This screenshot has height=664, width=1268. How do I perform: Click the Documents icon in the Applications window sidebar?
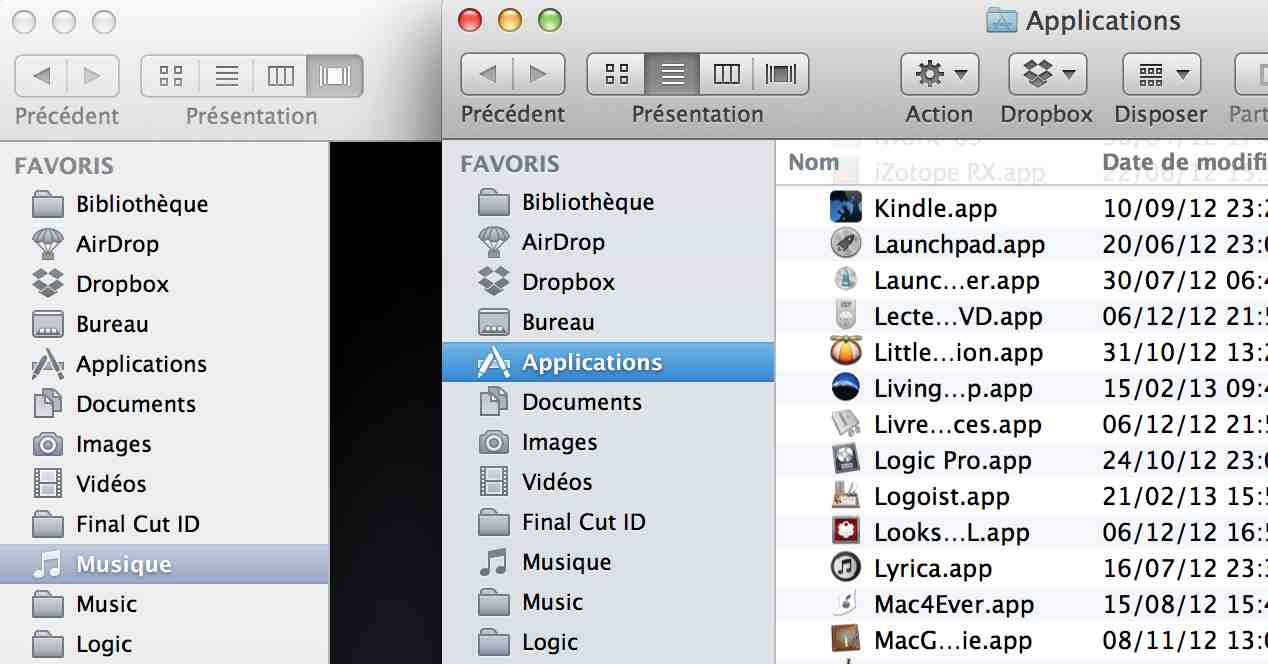pos(494,402)
